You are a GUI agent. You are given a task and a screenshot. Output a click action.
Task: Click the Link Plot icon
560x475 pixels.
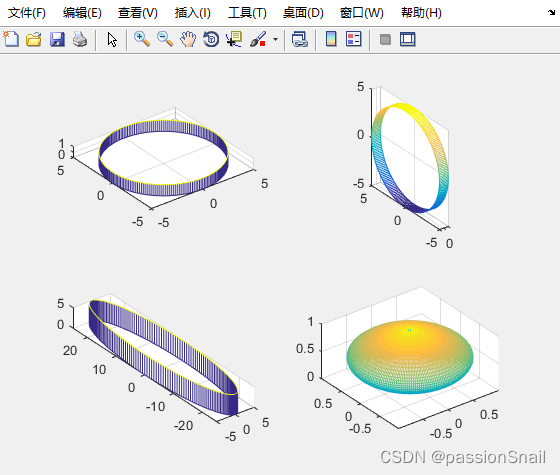click(x=300, y=39)
